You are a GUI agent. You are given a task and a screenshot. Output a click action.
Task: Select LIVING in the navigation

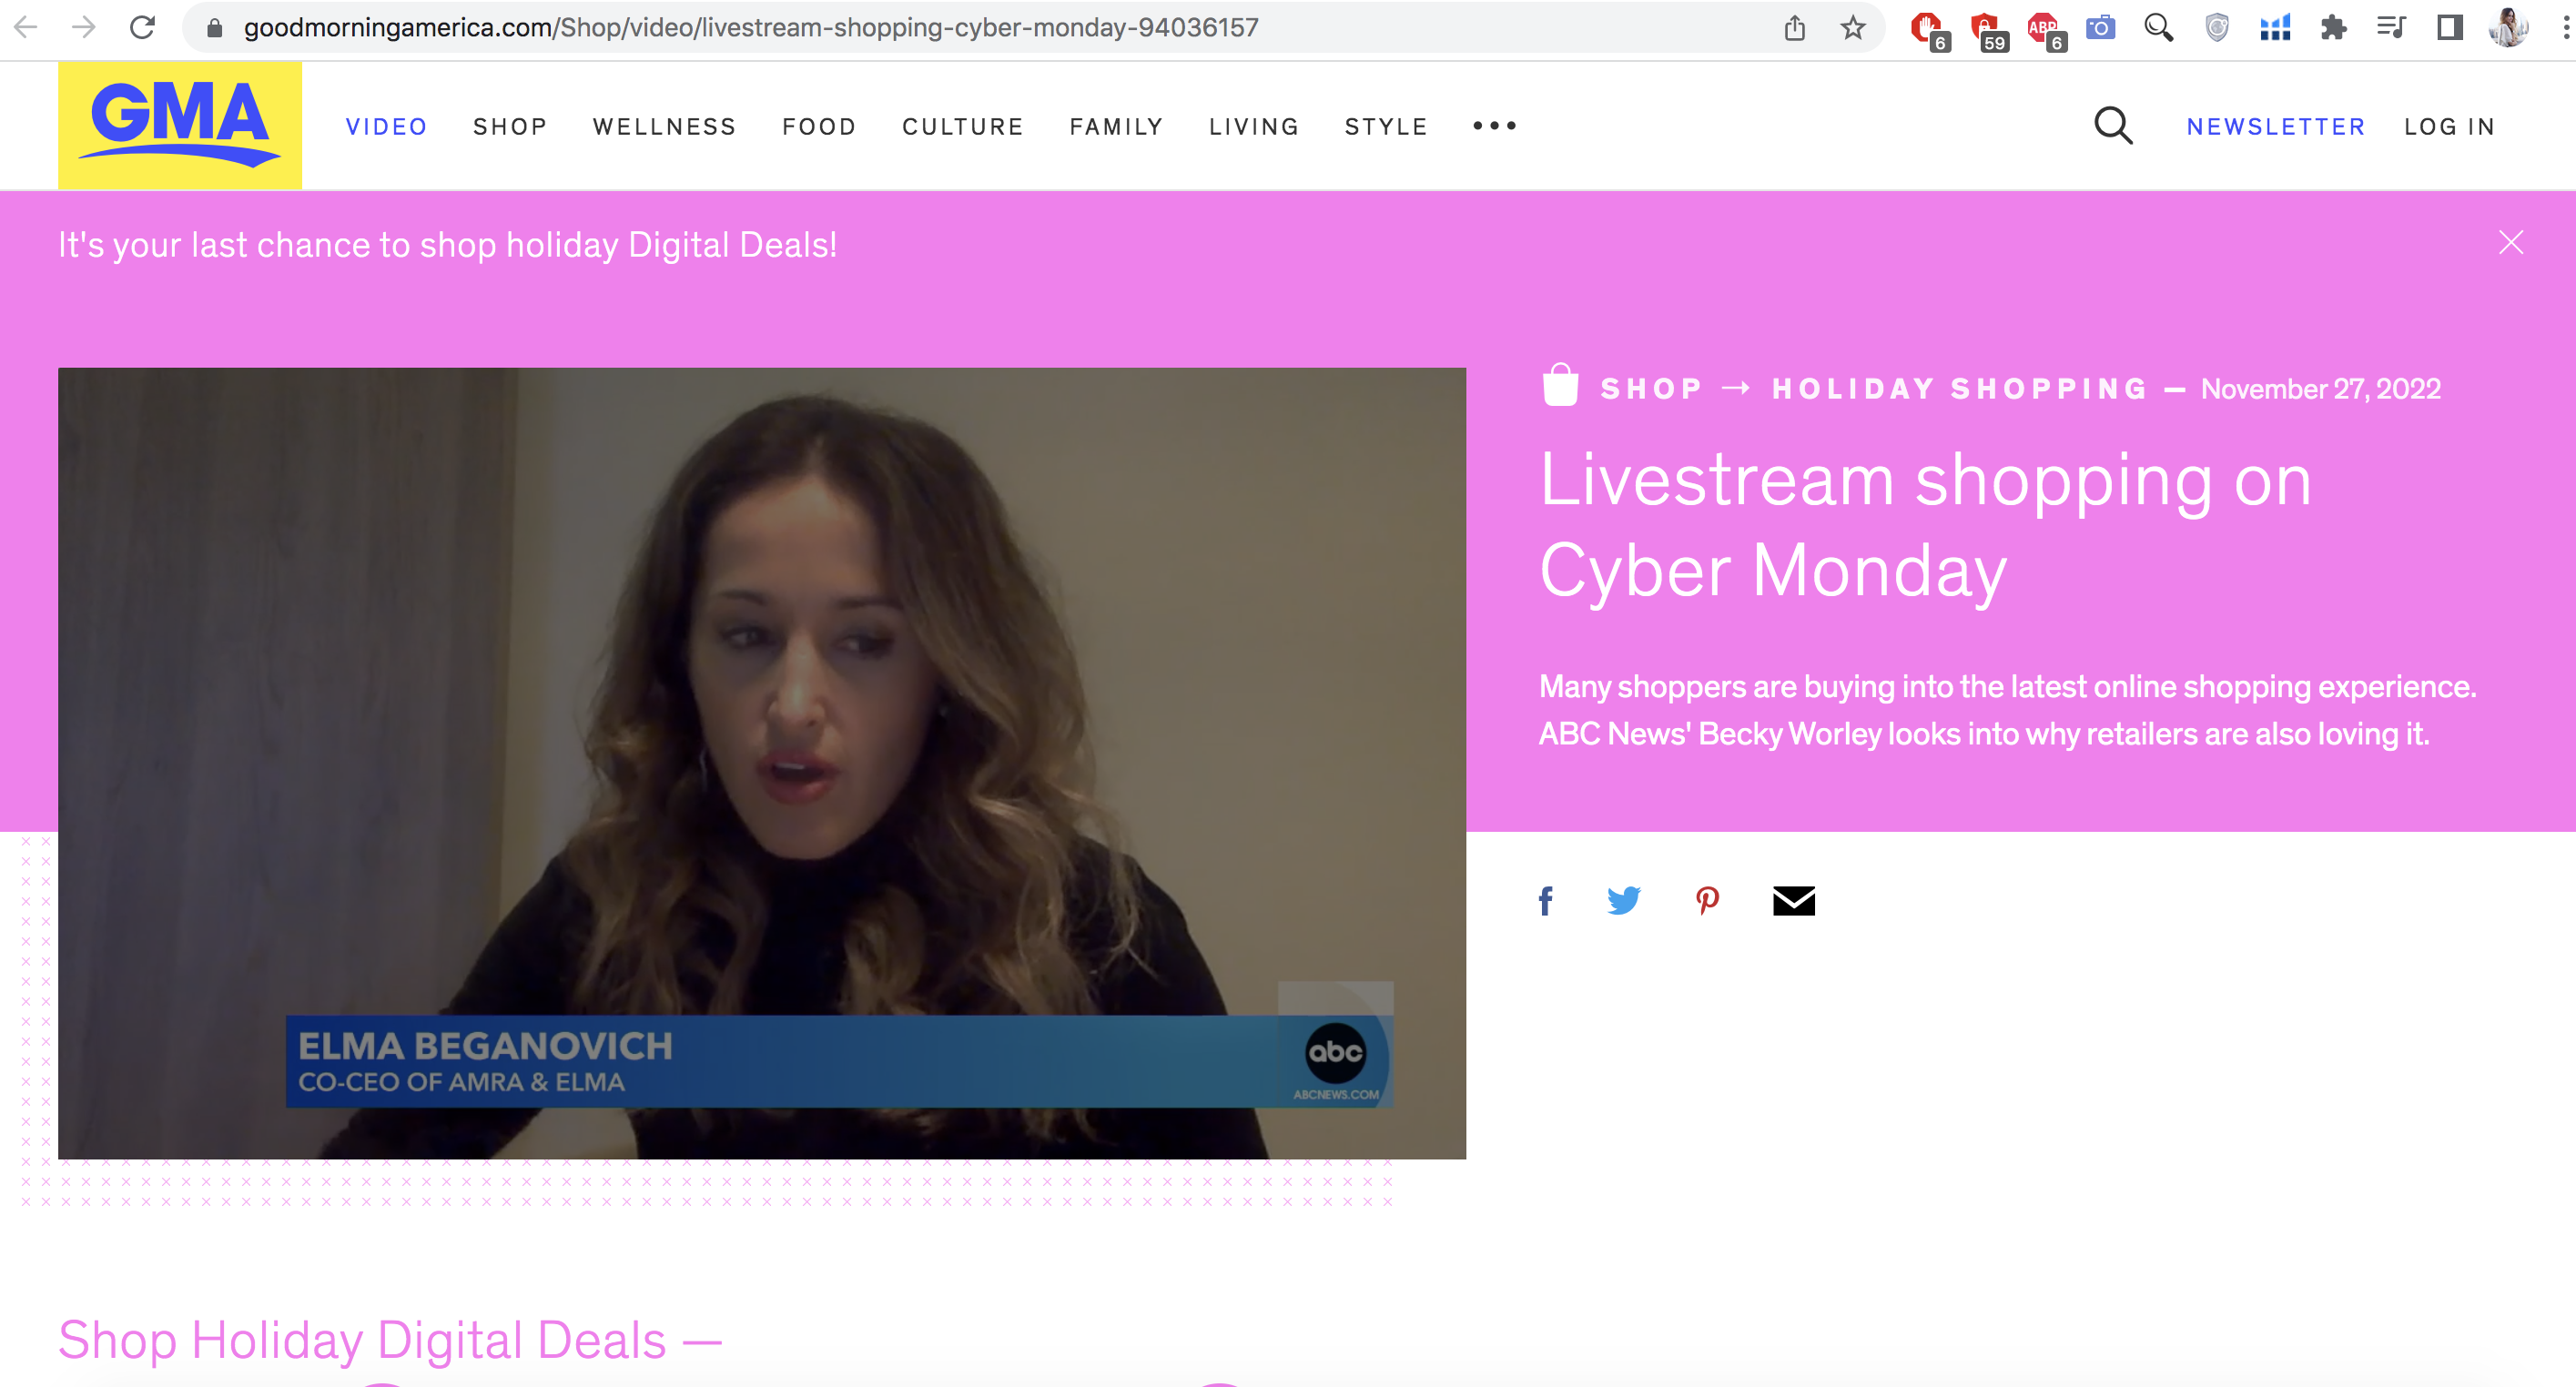tap(1254, 127)
